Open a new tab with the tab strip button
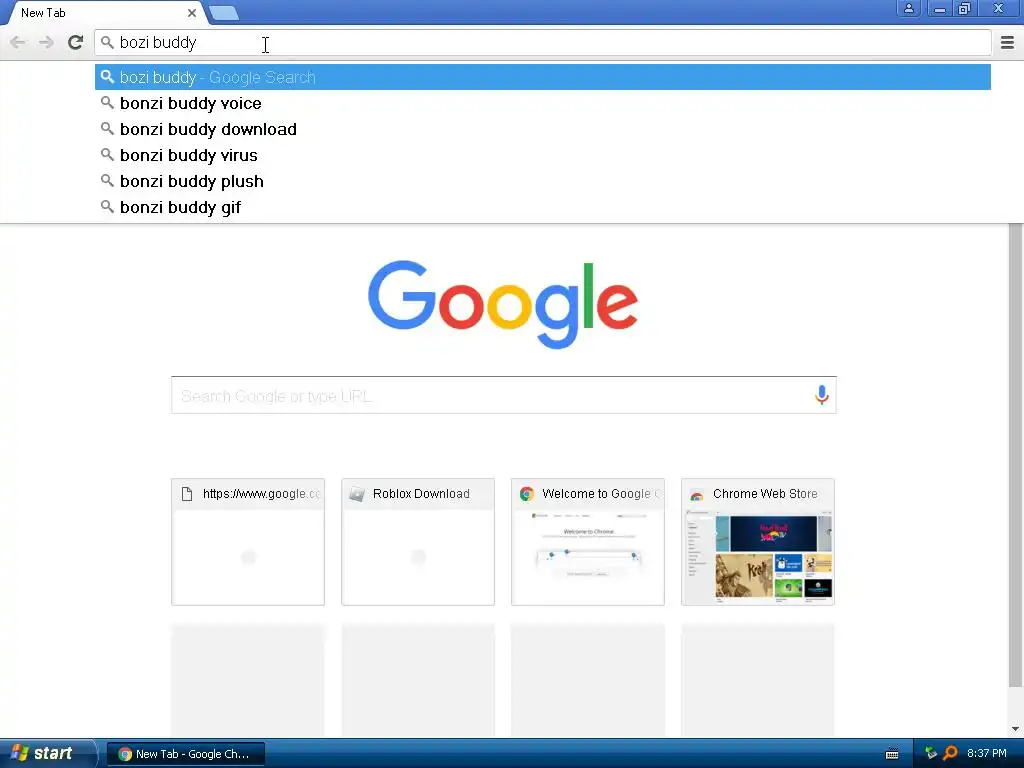 (224, 13)
